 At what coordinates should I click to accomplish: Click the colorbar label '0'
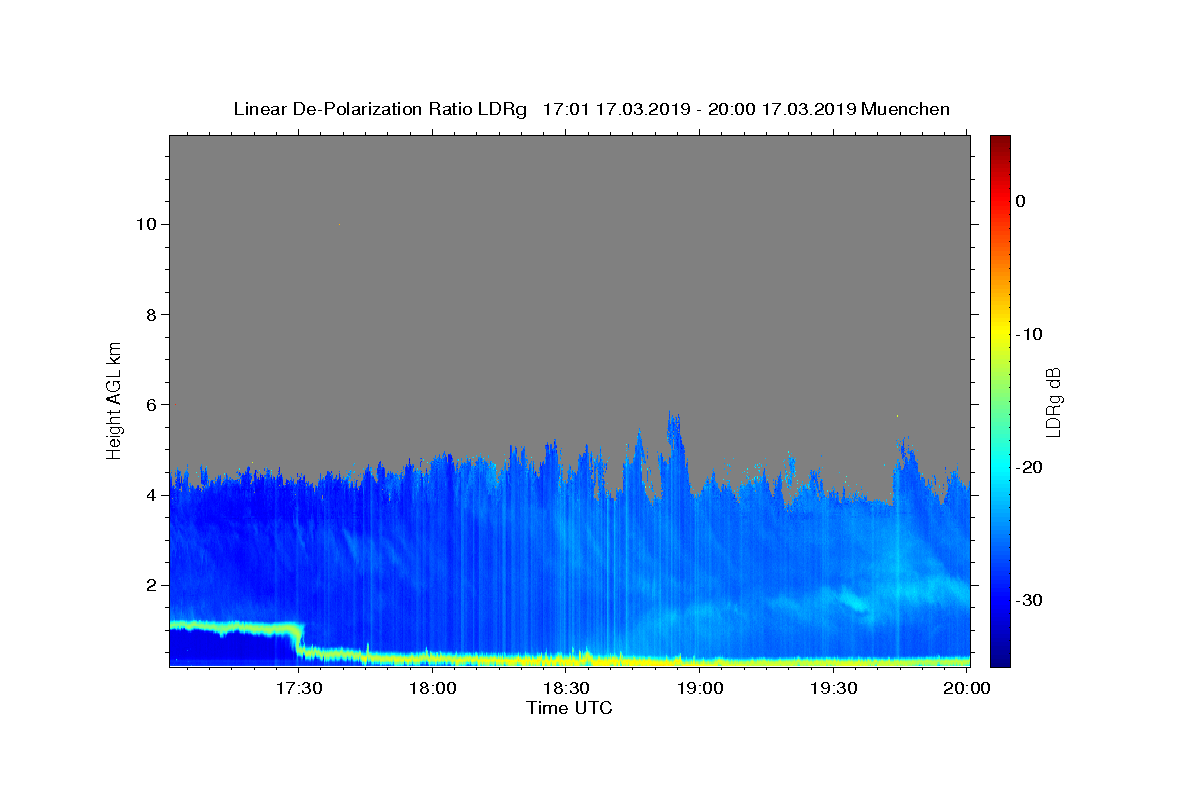click(1021, 201)
